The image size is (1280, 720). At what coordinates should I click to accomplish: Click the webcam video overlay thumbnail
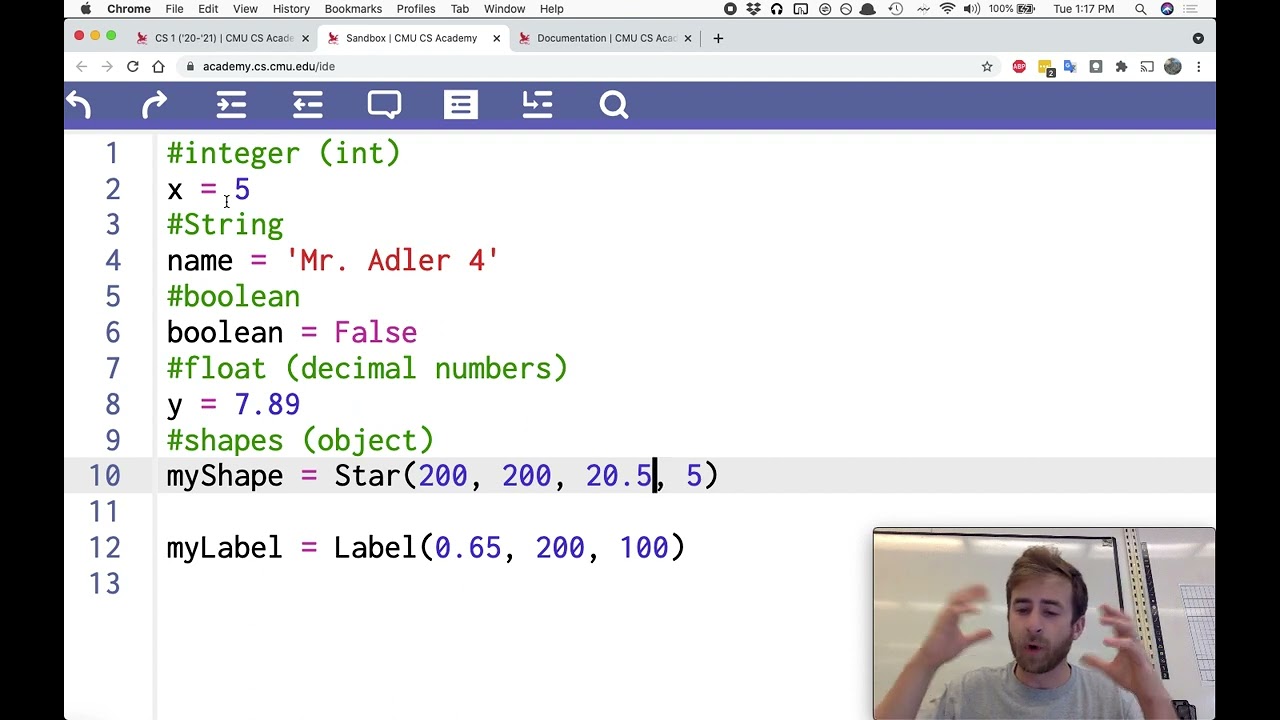tap(1044, 624)
